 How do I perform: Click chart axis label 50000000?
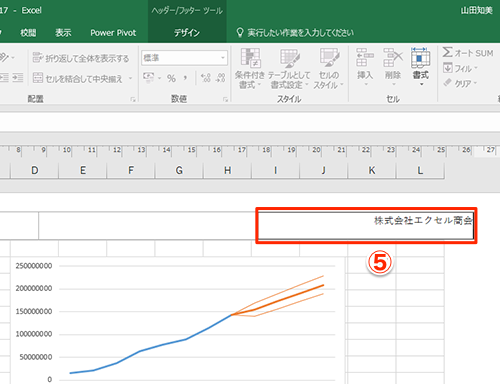click(36, 357)
